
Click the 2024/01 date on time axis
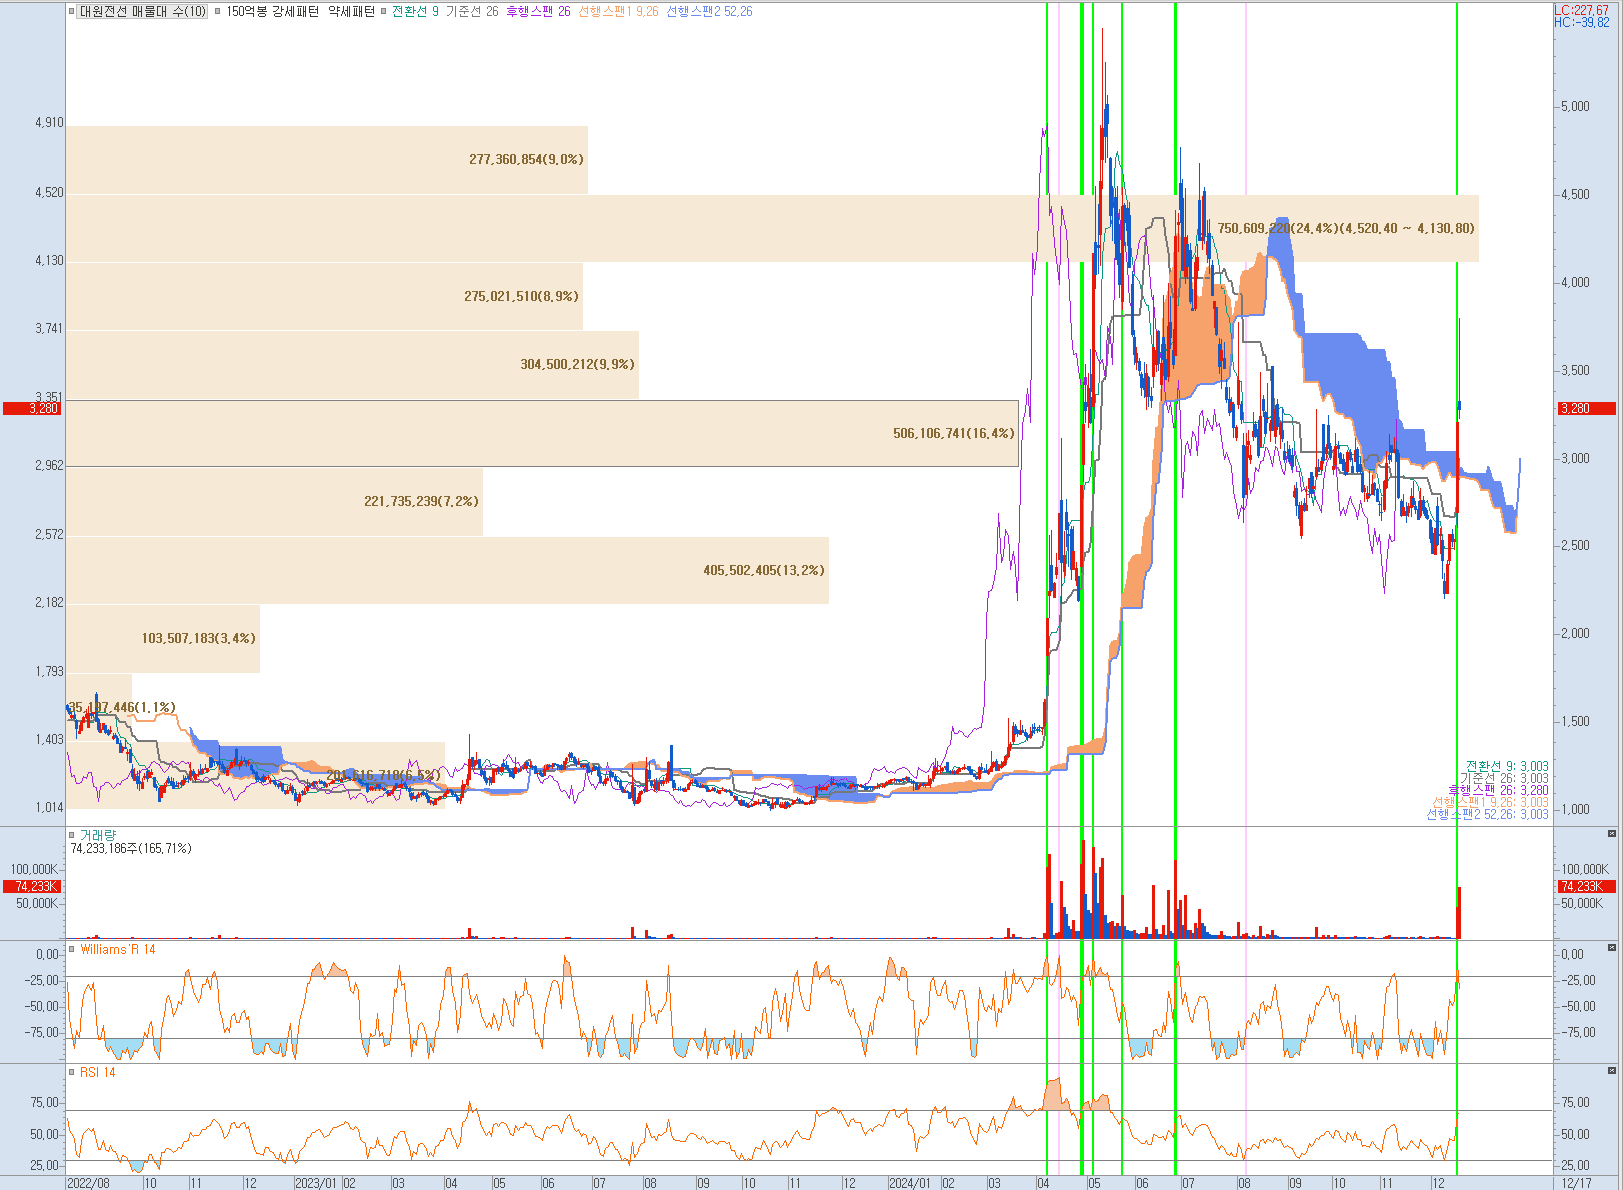[x=910, y=1183]
